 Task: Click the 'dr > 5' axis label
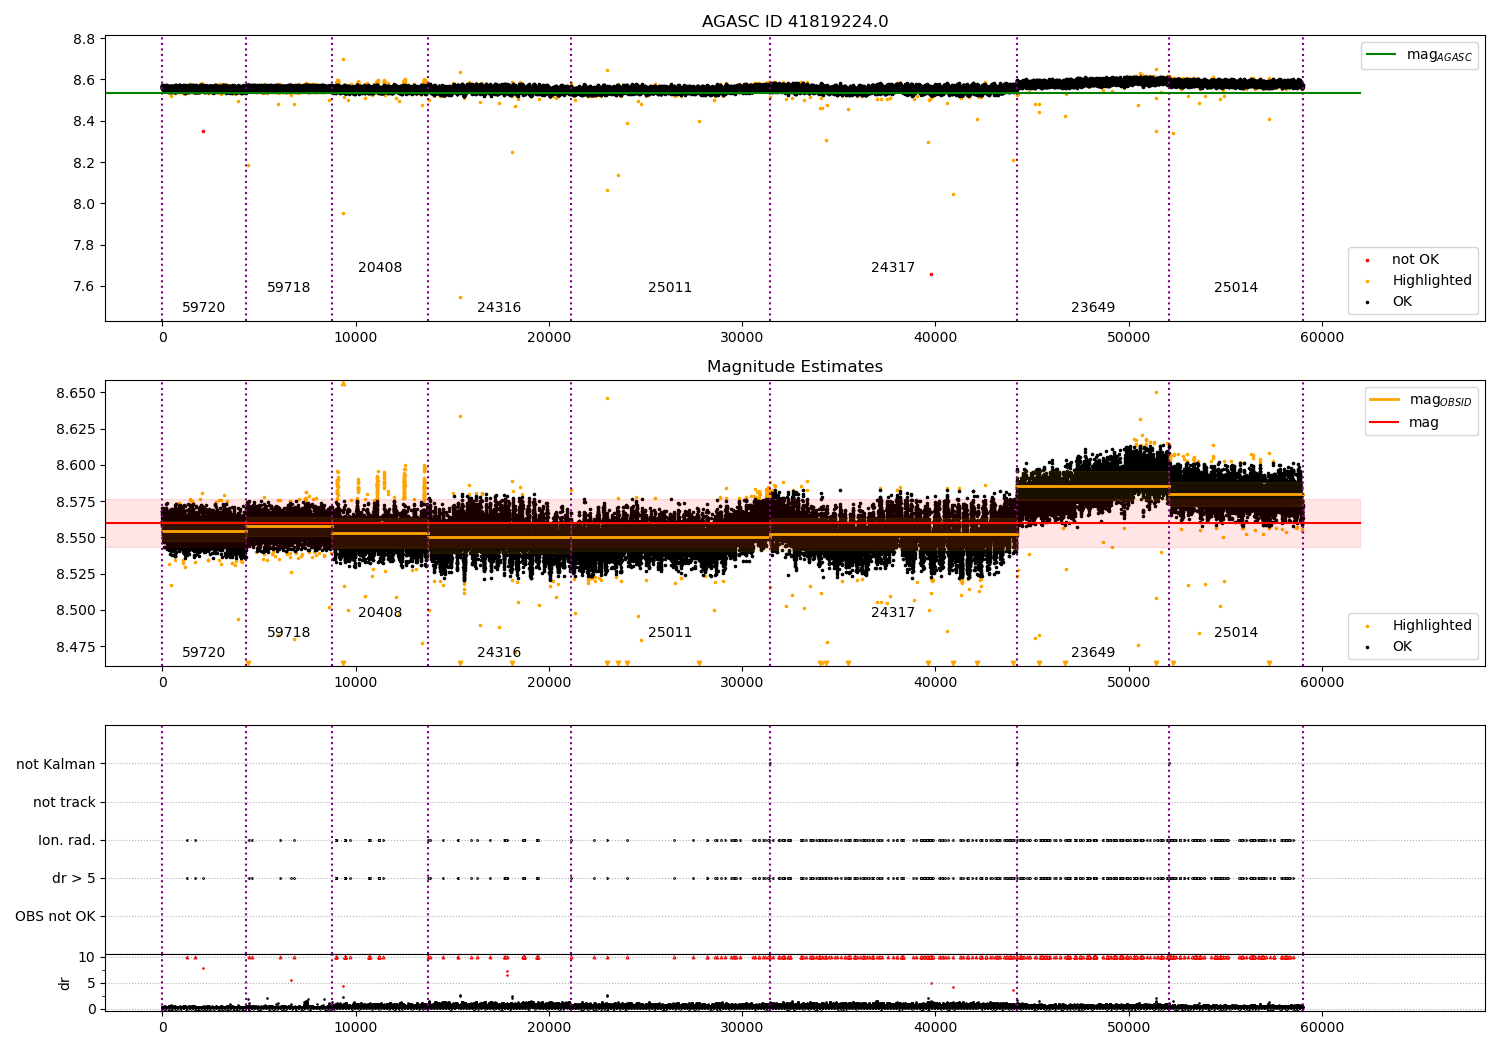(74, 878)
